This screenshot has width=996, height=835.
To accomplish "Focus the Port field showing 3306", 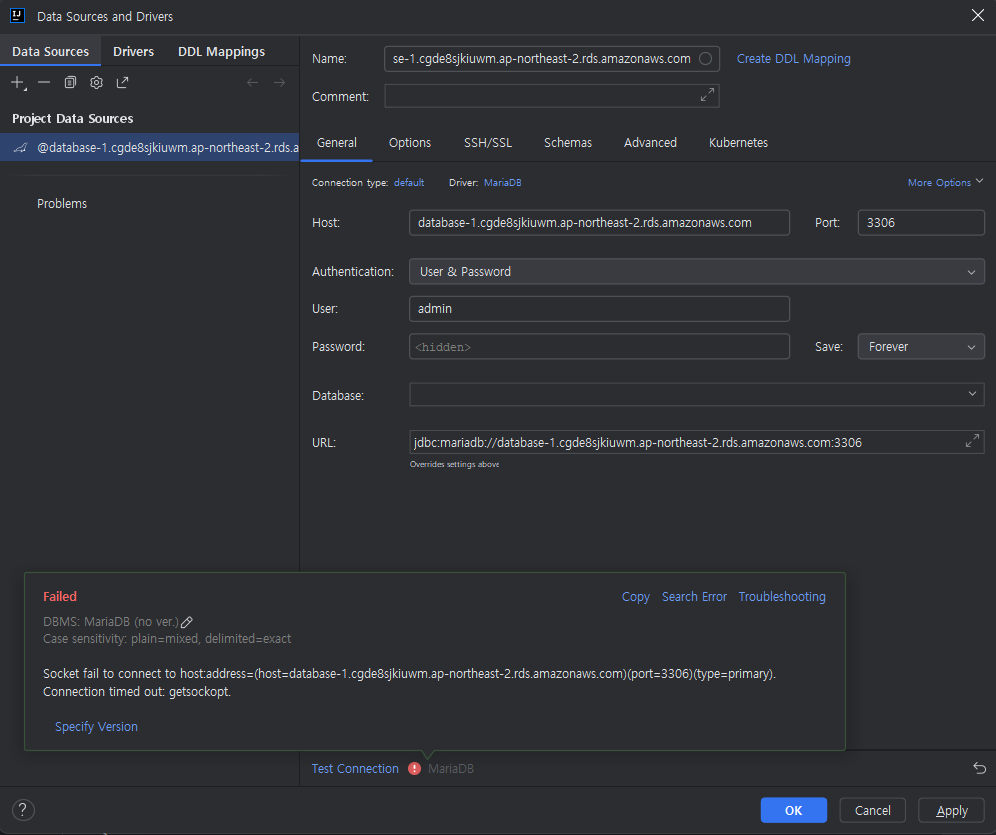I will 921,223.
